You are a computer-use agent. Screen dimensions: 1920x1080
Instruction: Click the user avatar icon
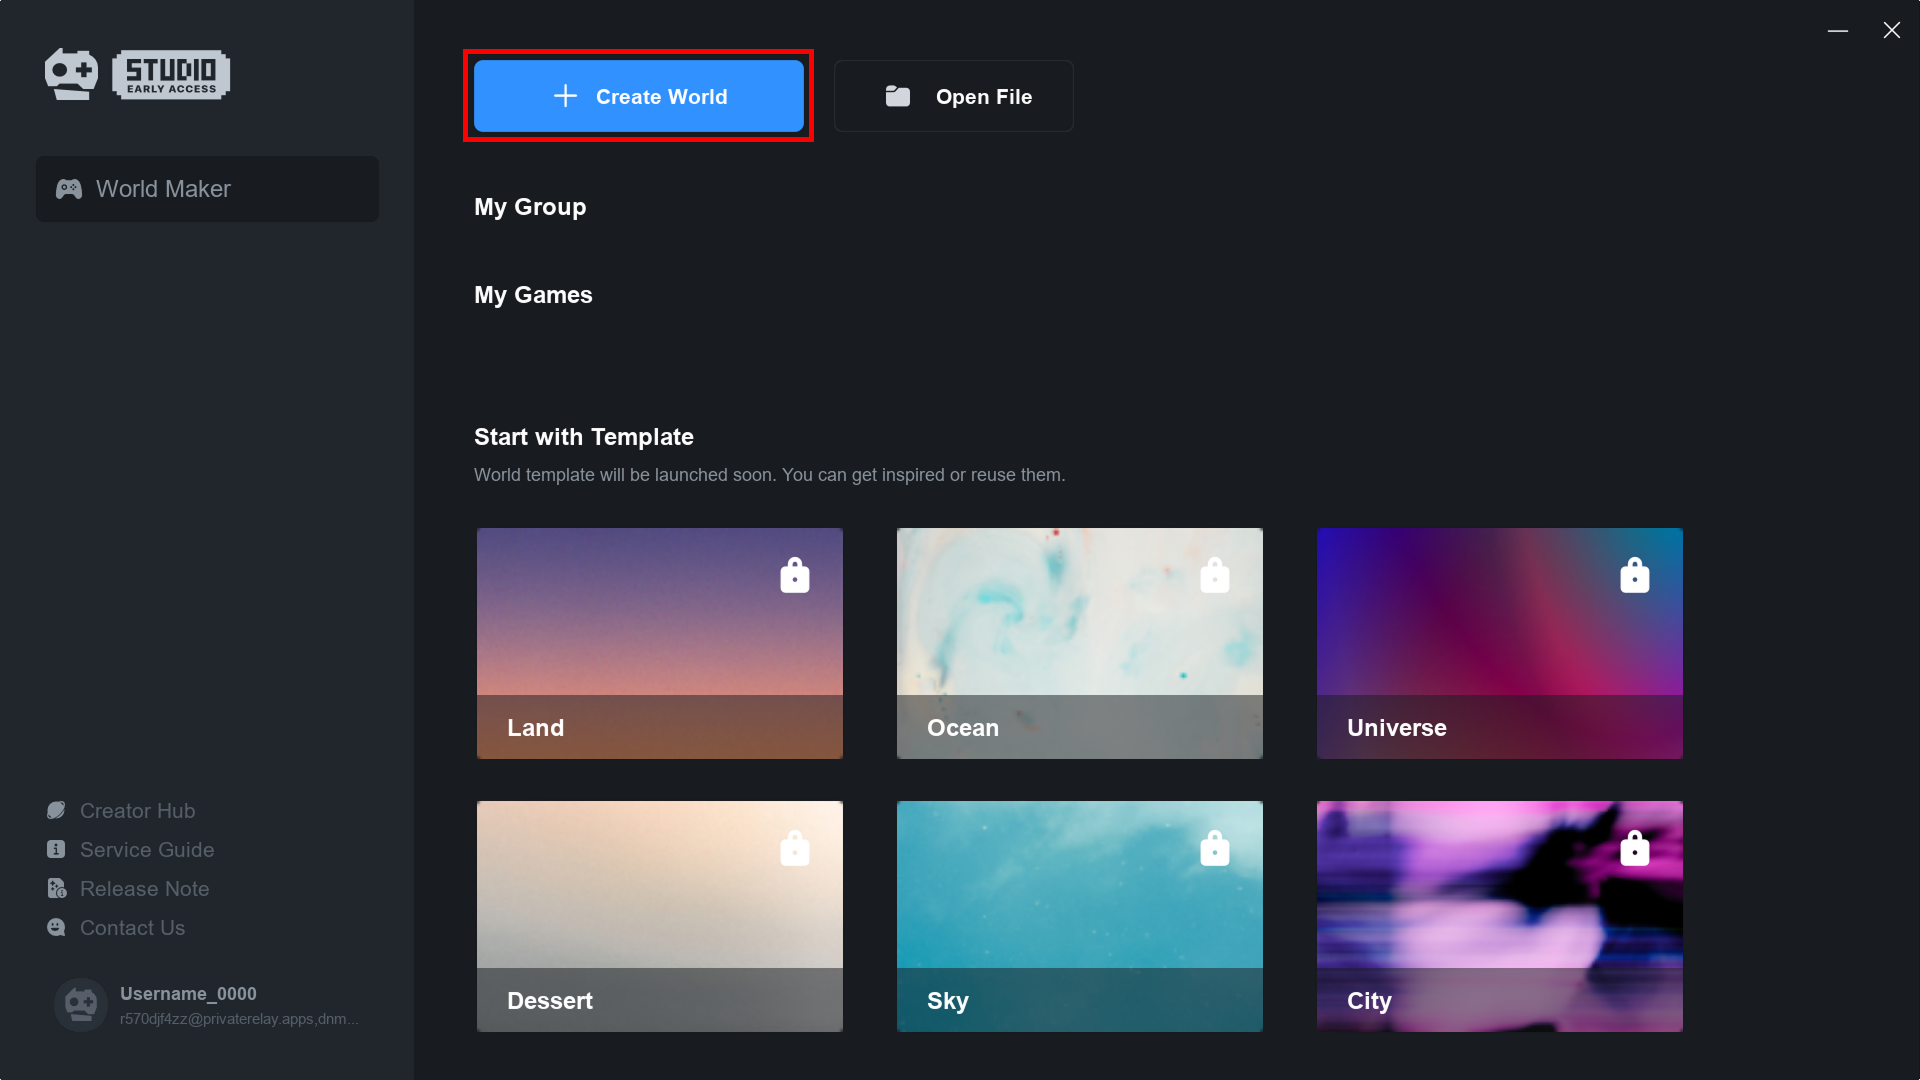click(81, 1004)
